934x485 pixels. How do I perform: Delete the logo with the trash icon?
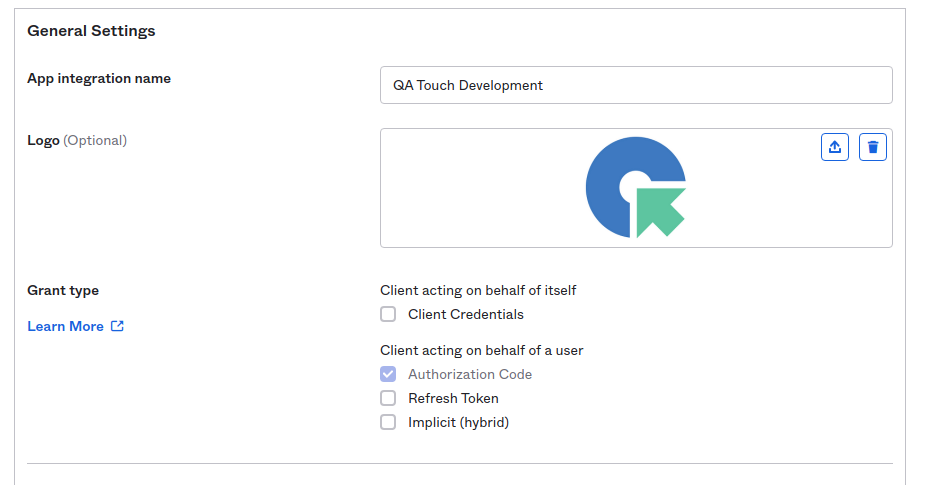pos(872,147)
